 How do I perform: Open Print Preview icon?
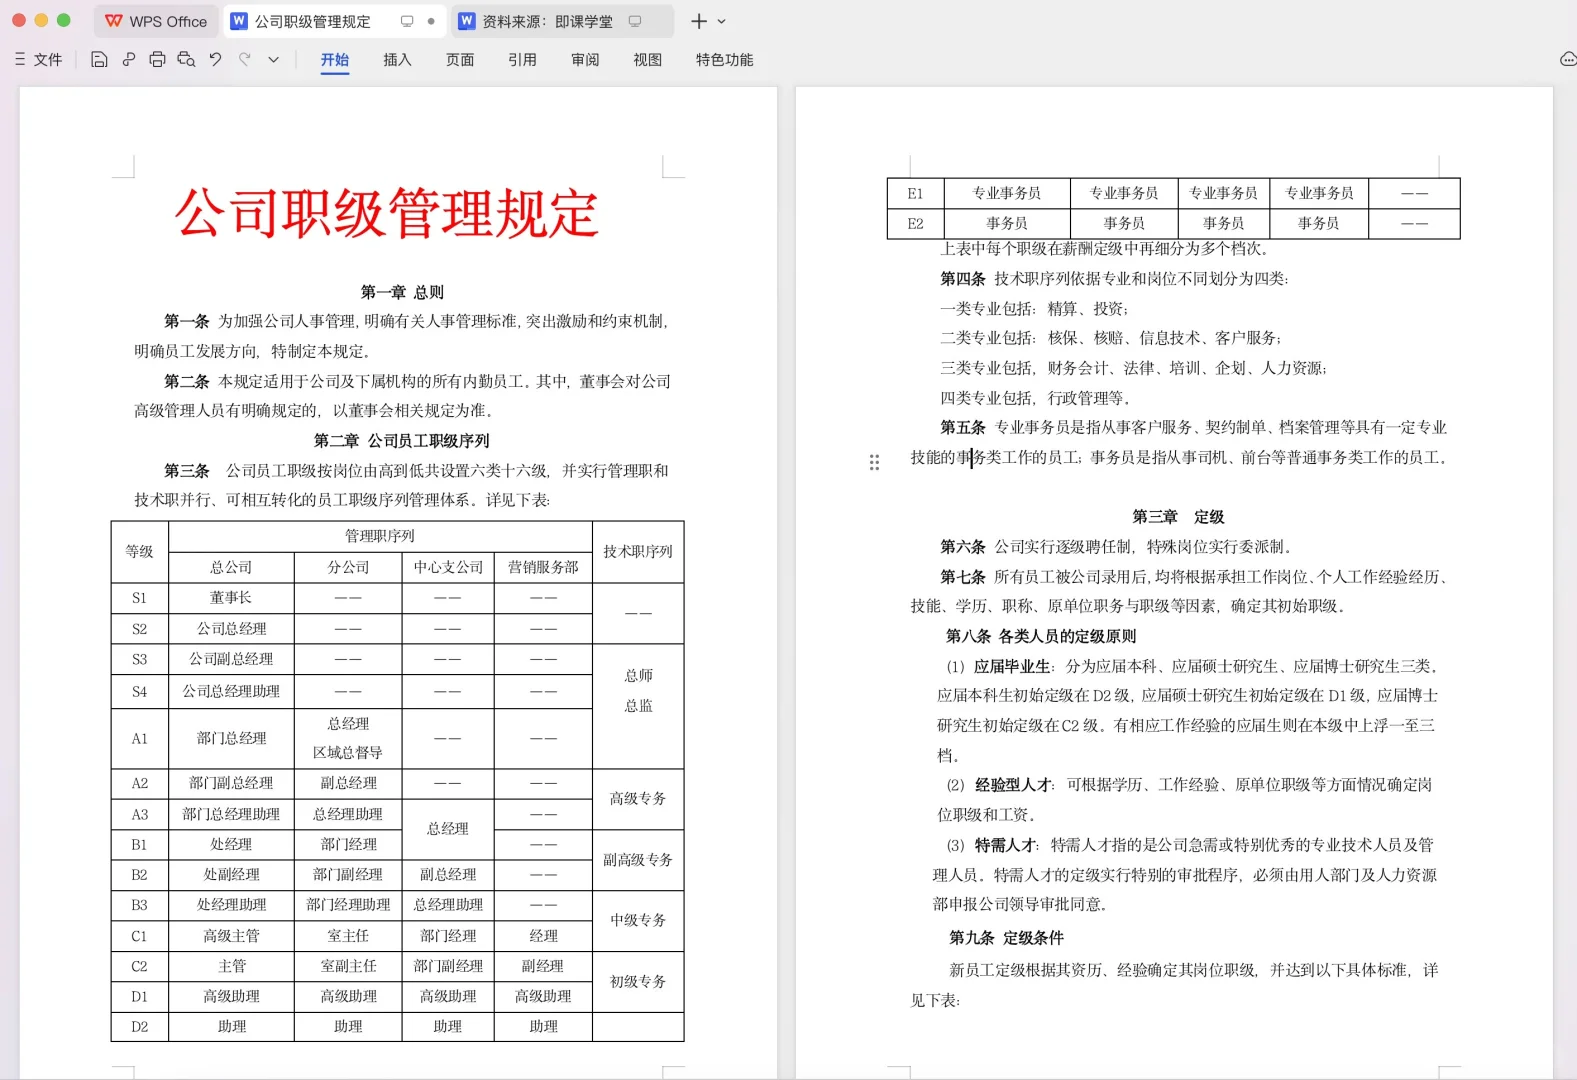pos(186,60)
